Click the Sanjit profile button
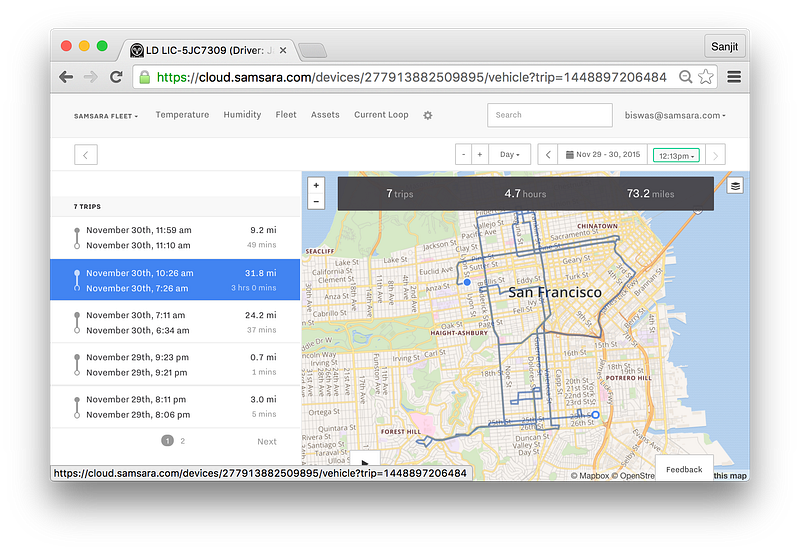The width and height of the screenshot is (800, 553). 724,47
